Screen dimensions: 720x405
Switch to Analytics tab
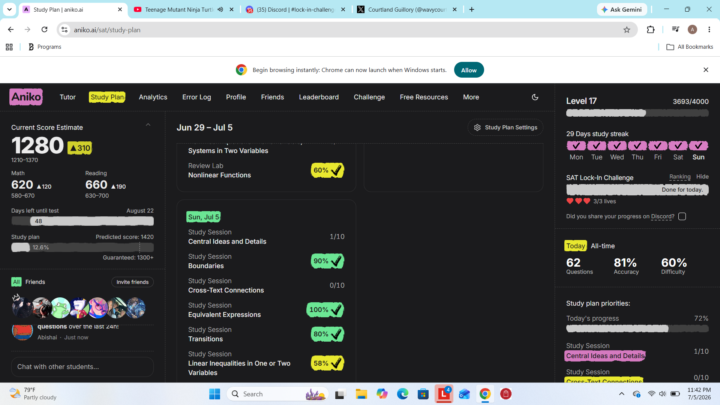(x=153, y=97)
